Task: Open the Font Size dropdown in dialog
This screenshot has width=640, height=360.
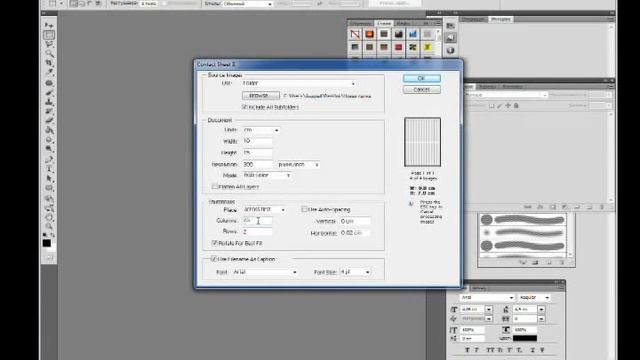Action: point(355,272)
